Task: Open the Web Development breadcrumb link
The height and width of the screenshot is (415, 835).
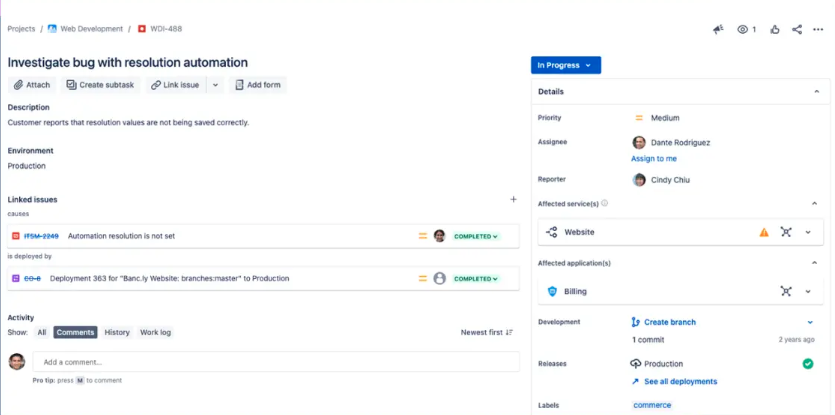Action: (x=91, y=29)
